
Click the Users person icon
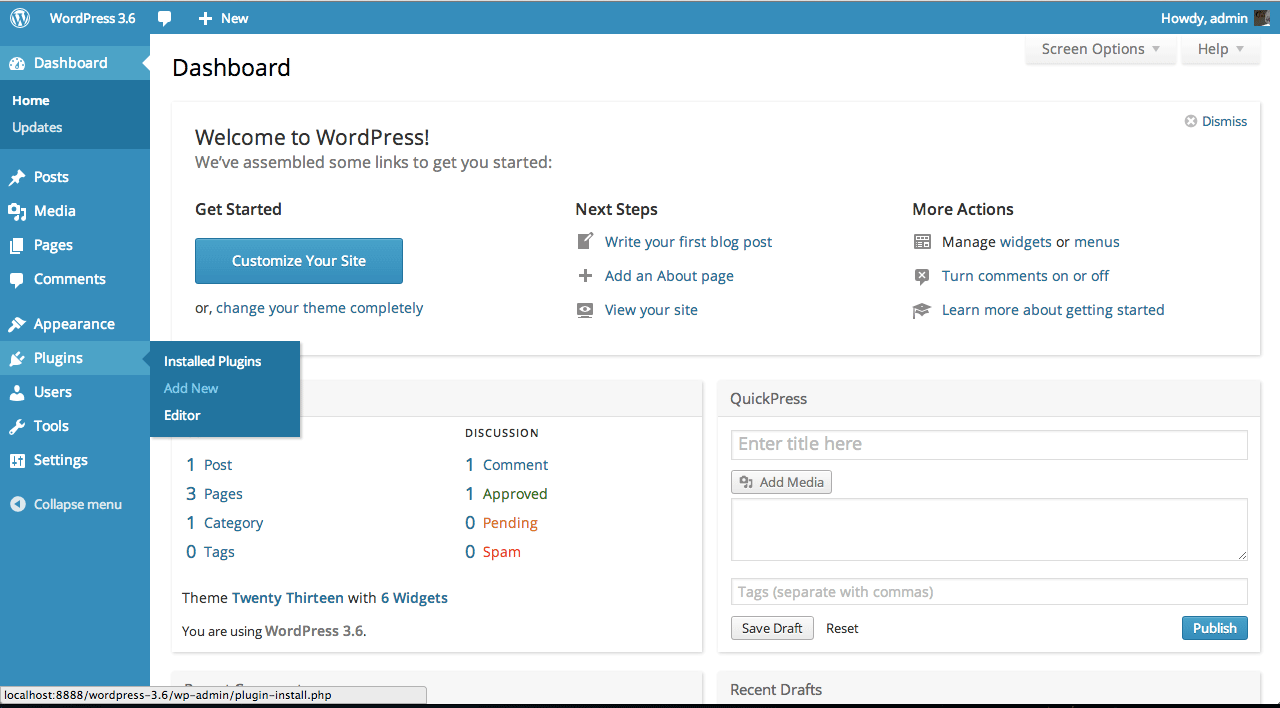pos(17,392)
